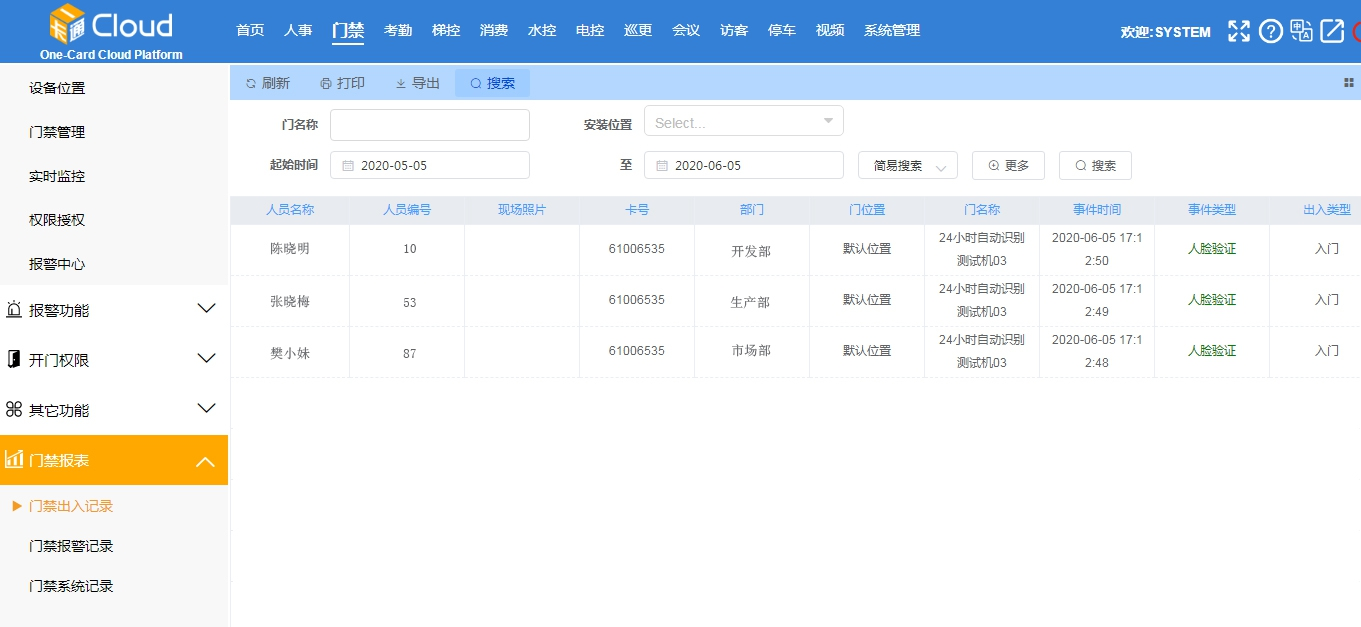Open 设备位置 in the sidebar
Screen dimensions: 1361x627
pyautogui.click(x=57, y=88)
